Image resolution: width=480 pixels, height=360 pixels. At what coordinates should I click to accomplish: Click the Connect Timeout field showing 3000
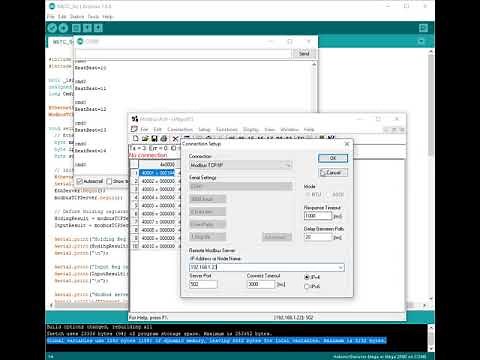(x=261, y=284)
